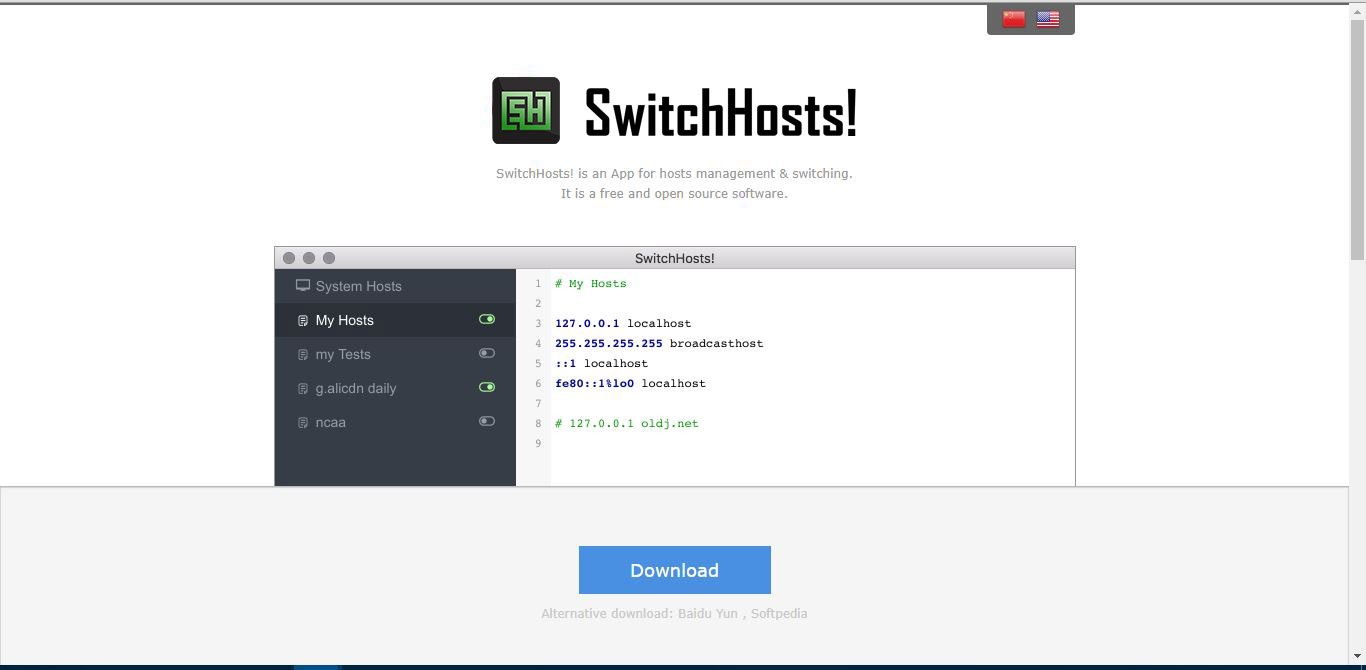Toggle the g.alicdn daily switch
The image size is (1366, 670).
[487, 387]
